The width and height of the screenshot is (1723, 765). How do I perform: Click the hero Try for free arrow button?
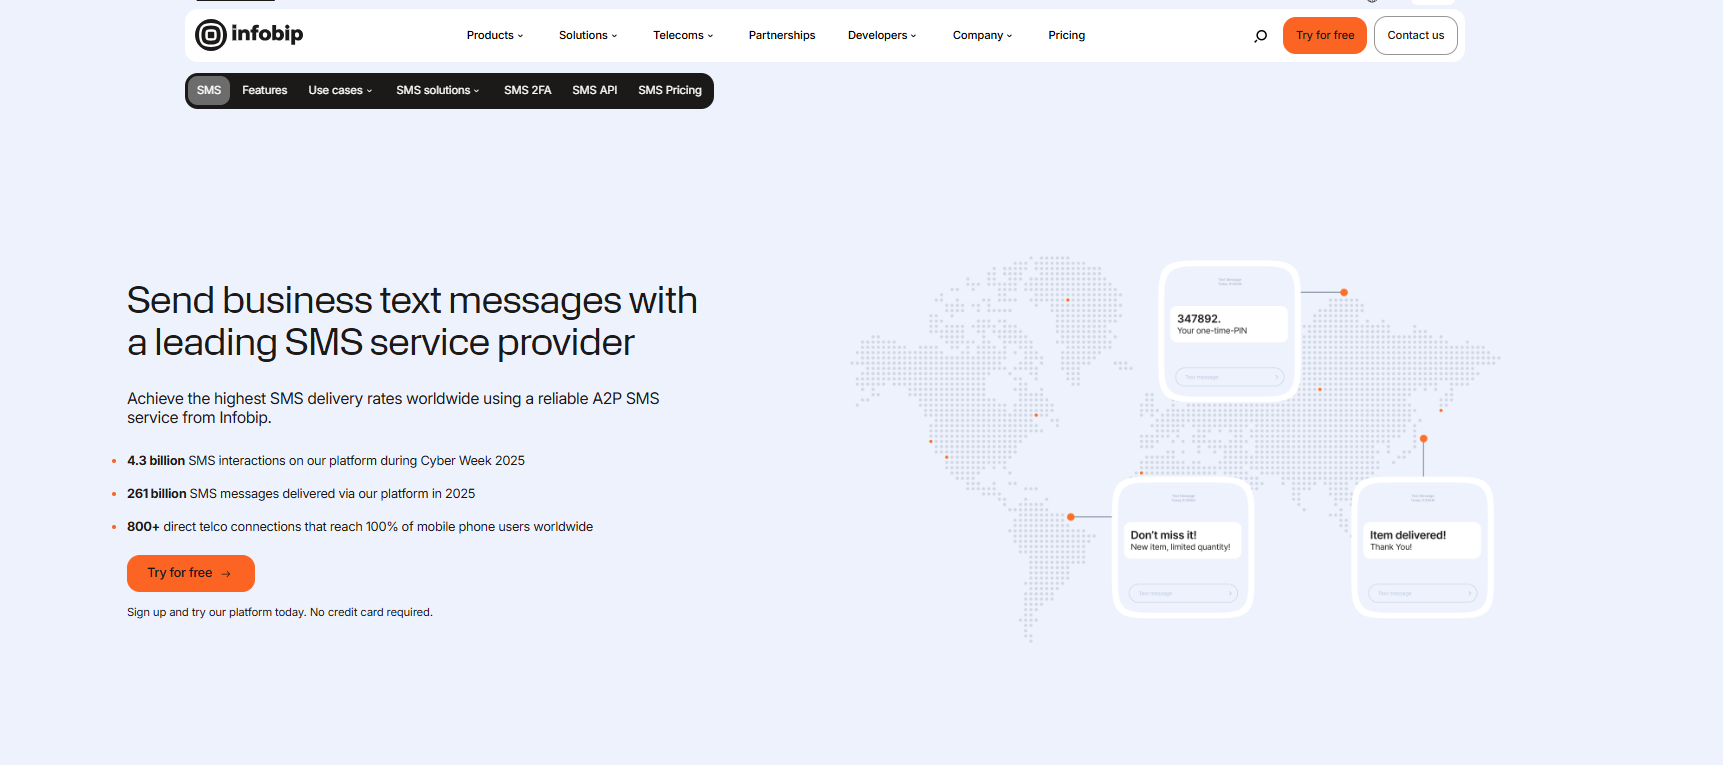coord(191,573)
